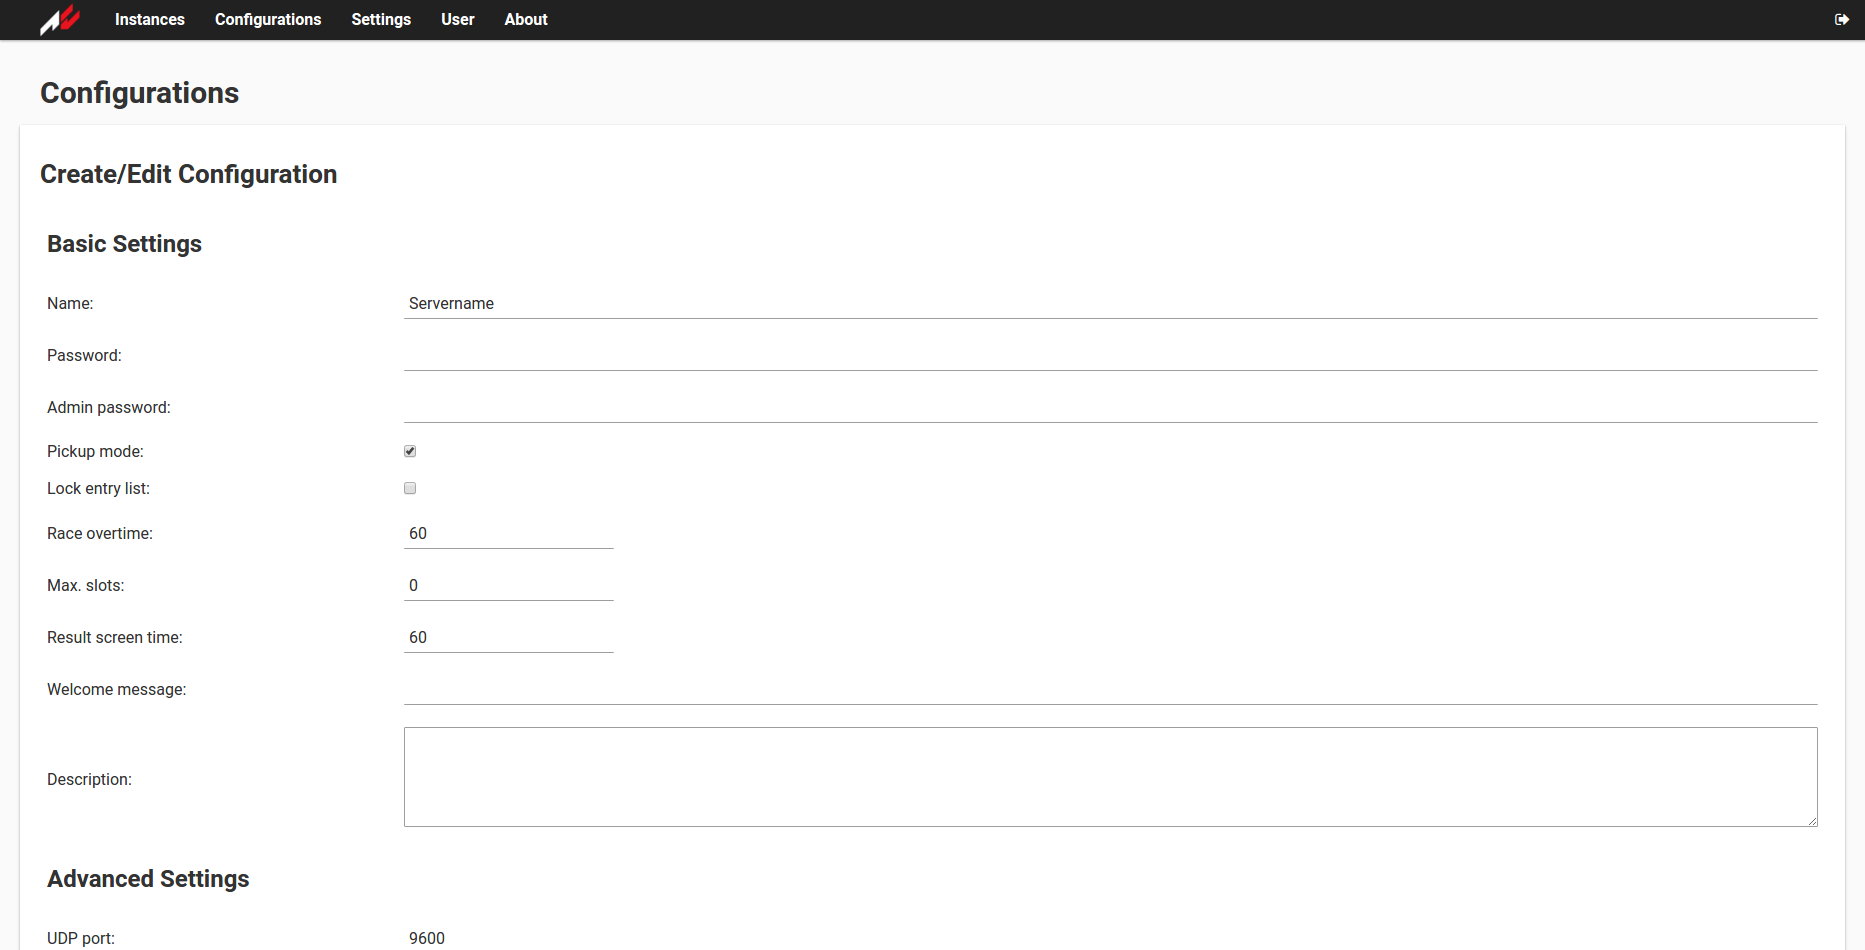Click the Welcome message input field
The height and width of the screenshot is (950, 1865).
click(x=1110, y=690)
